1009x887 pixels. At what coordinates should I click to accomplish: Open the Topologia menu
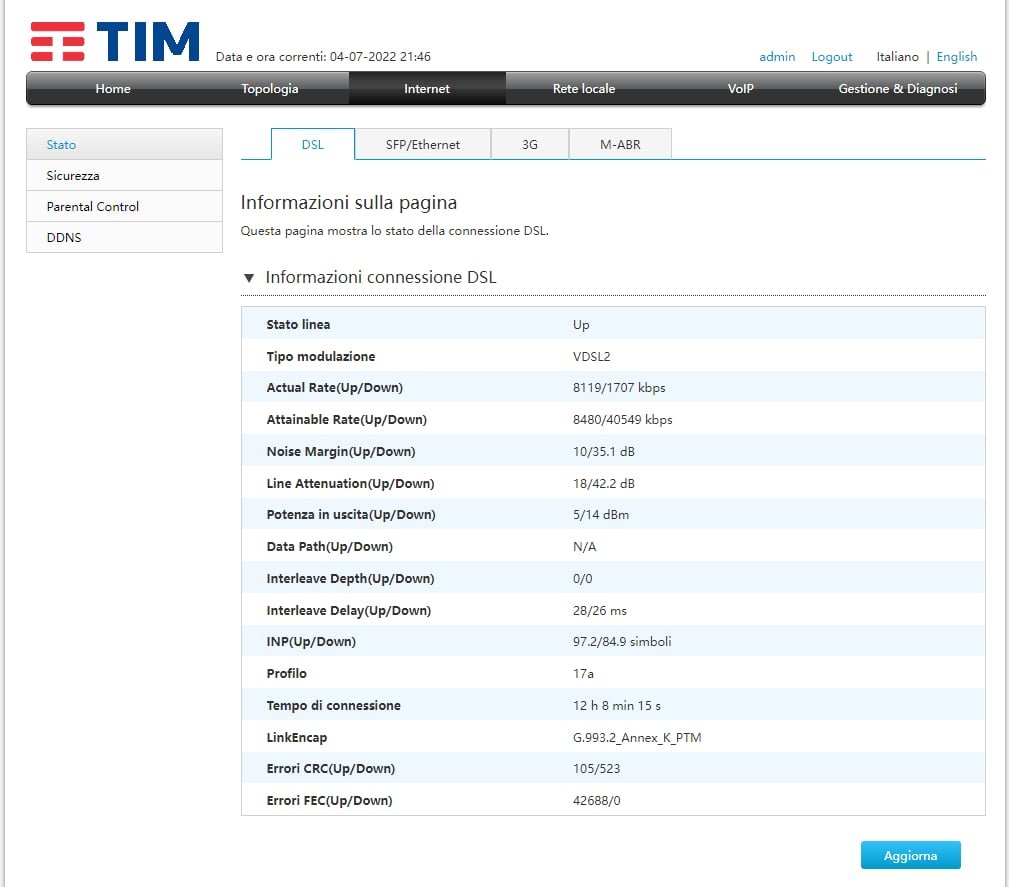(x=270, y=89)
